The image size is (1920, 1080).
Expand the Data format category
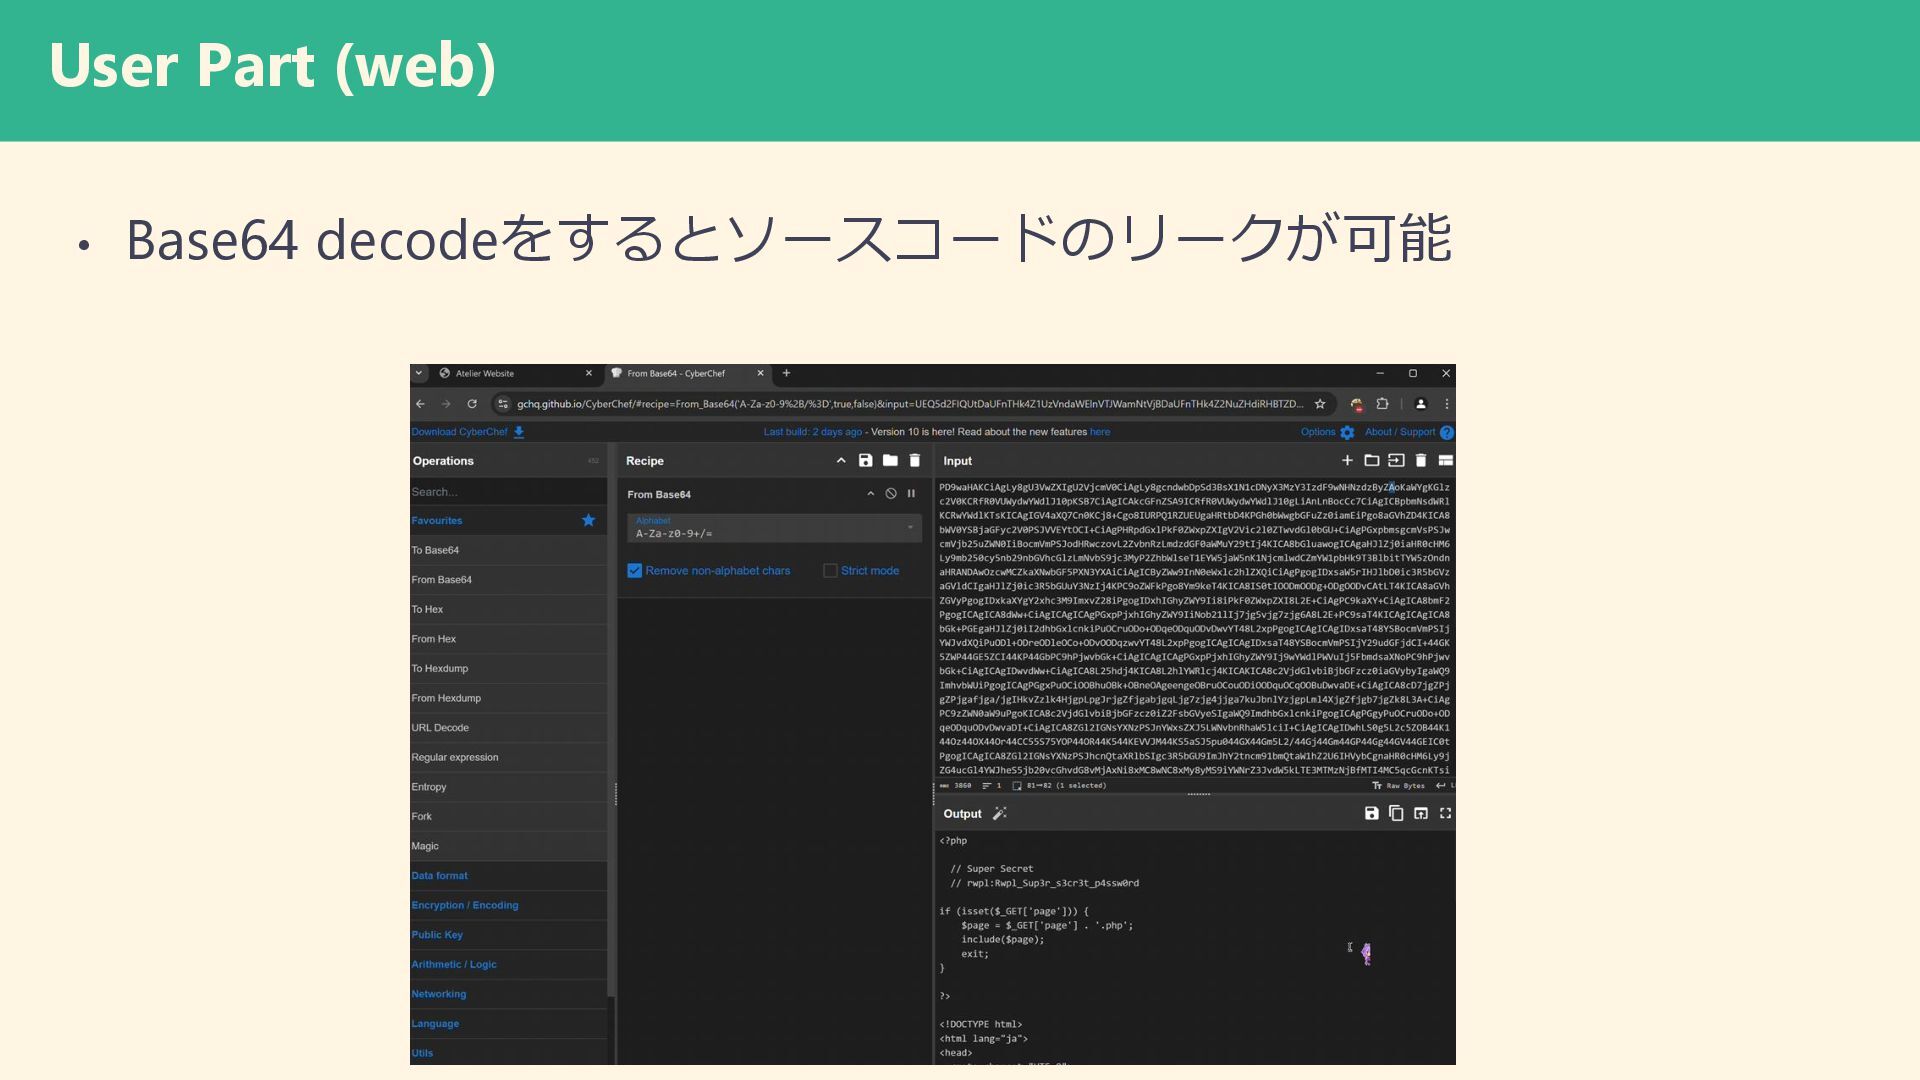(439, 876)
